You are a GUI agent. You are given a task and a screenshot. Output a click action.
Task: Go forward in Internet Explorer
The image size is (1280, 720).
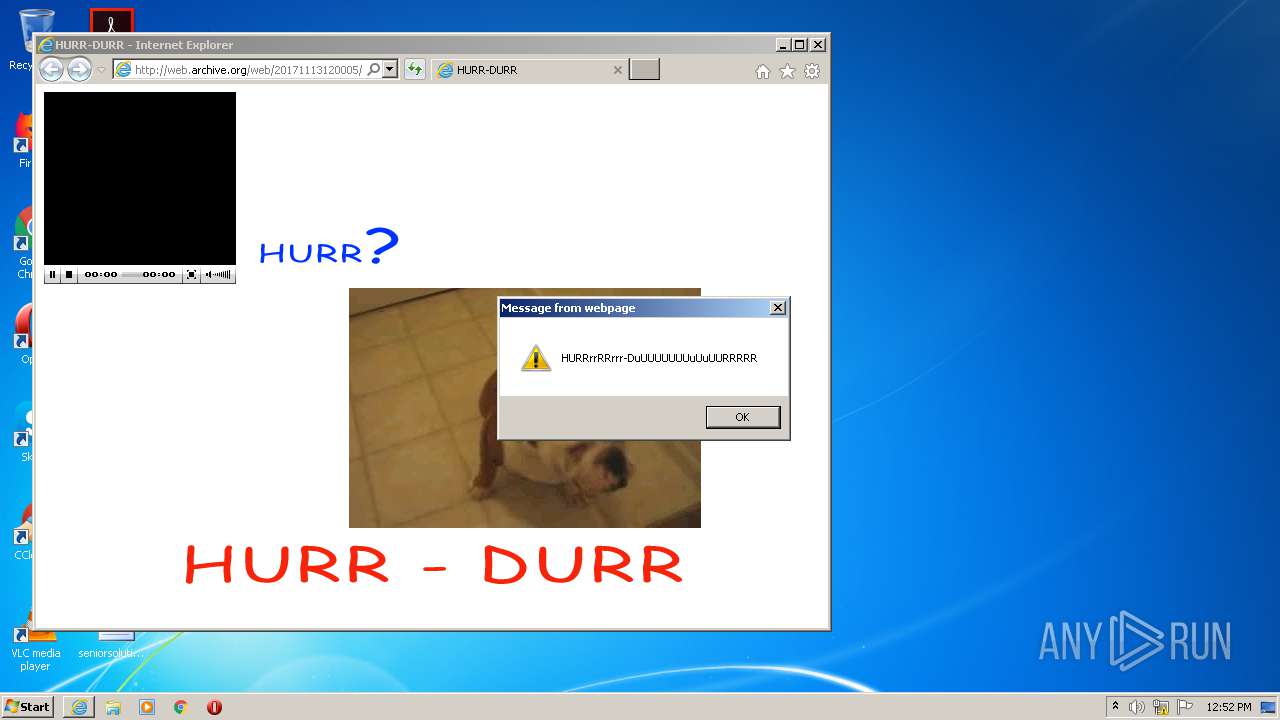(x=79, y=69)
